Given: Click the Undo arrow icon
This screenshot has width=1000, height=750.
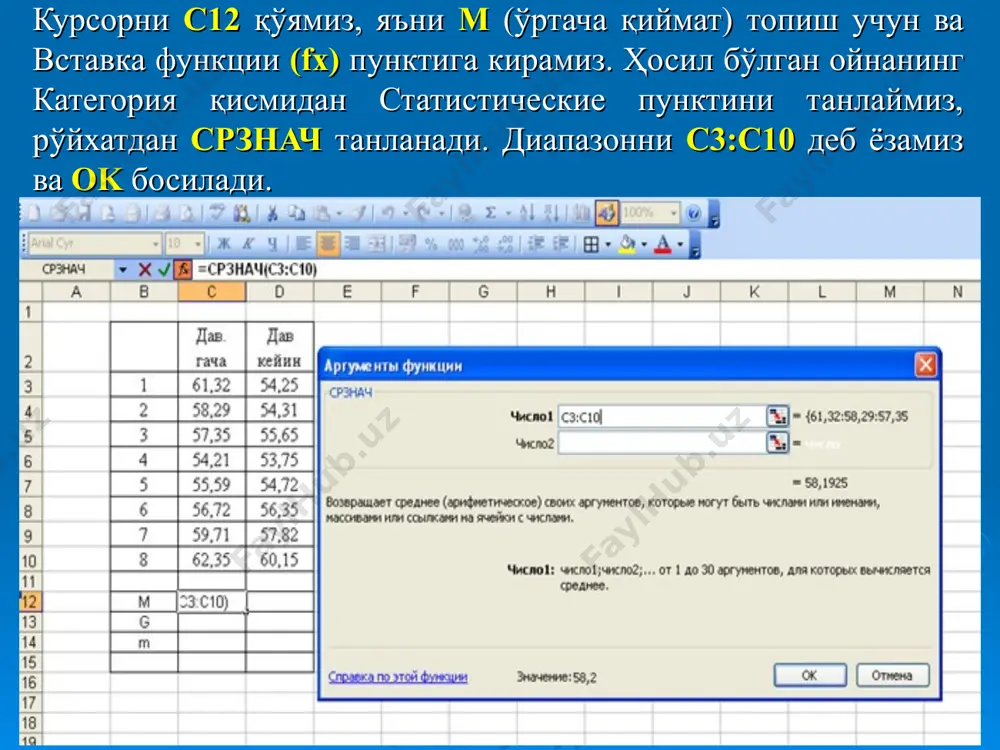Looking at the screenshot, I should (388, 214).
